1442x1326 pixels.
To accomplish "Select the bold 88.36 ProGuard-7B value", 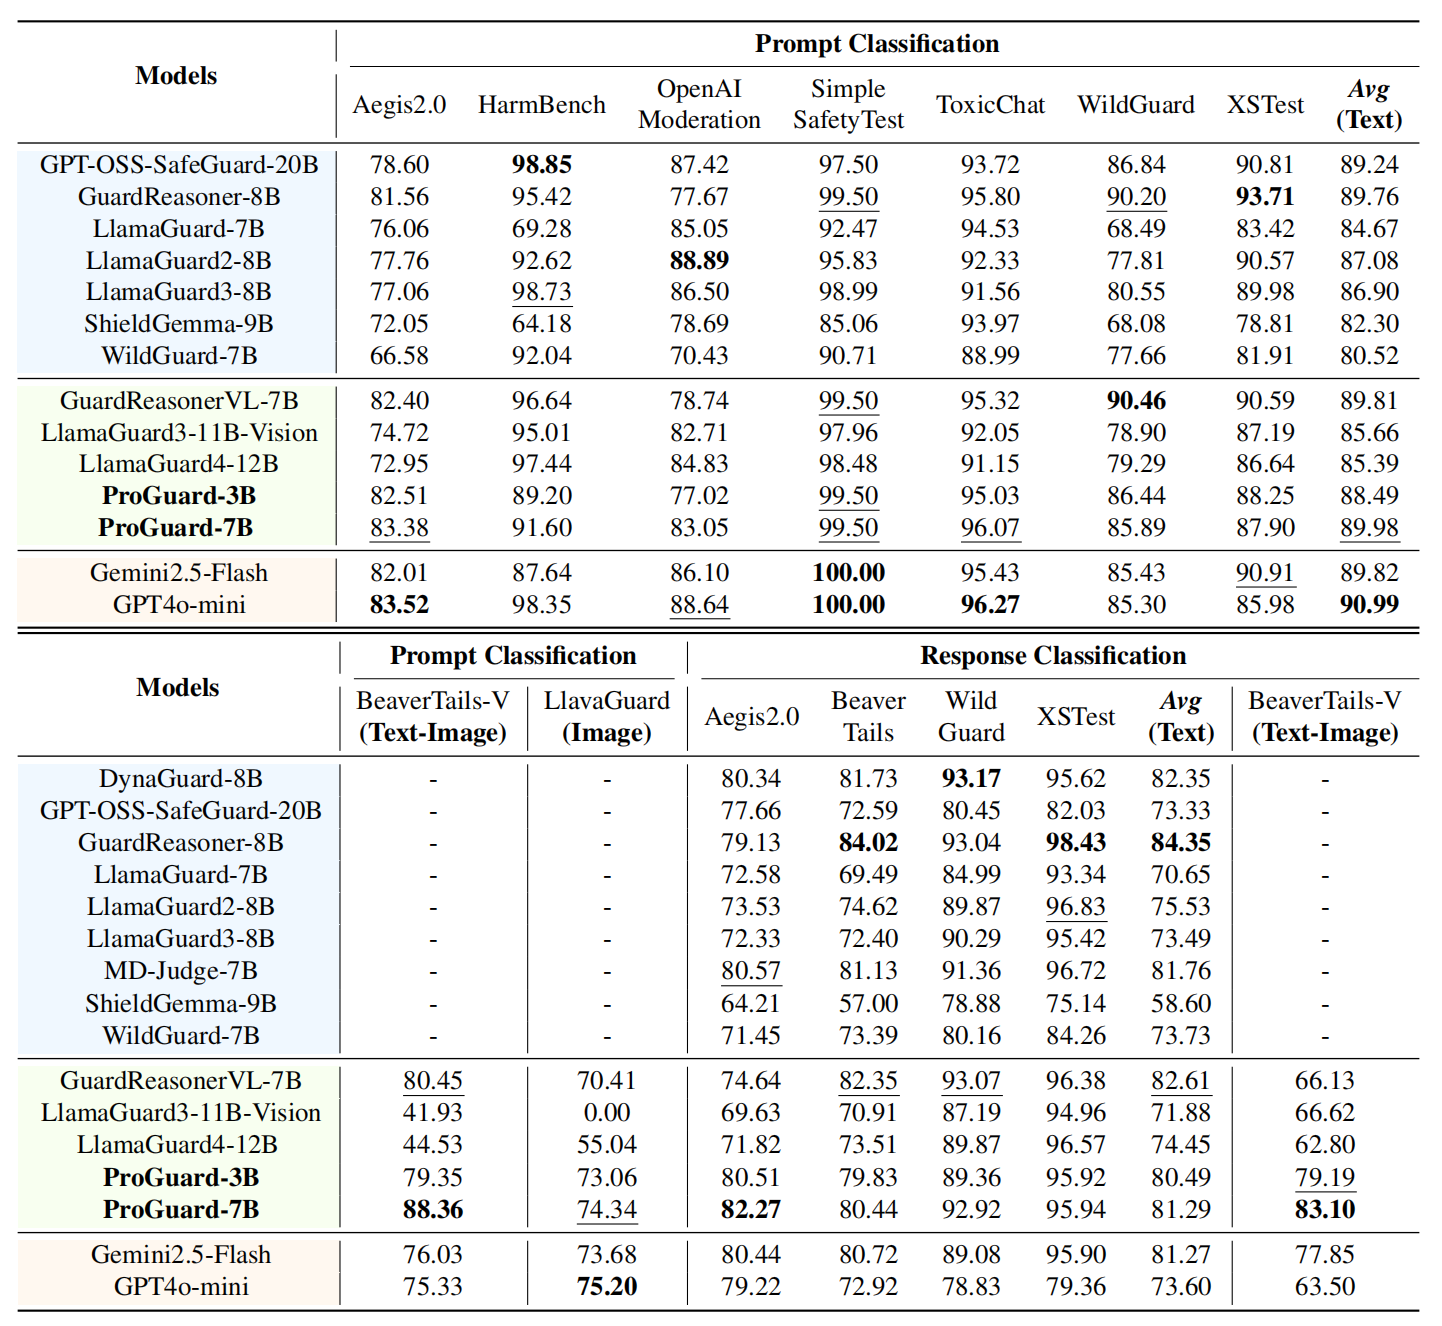I will (x=433, y=1210).
